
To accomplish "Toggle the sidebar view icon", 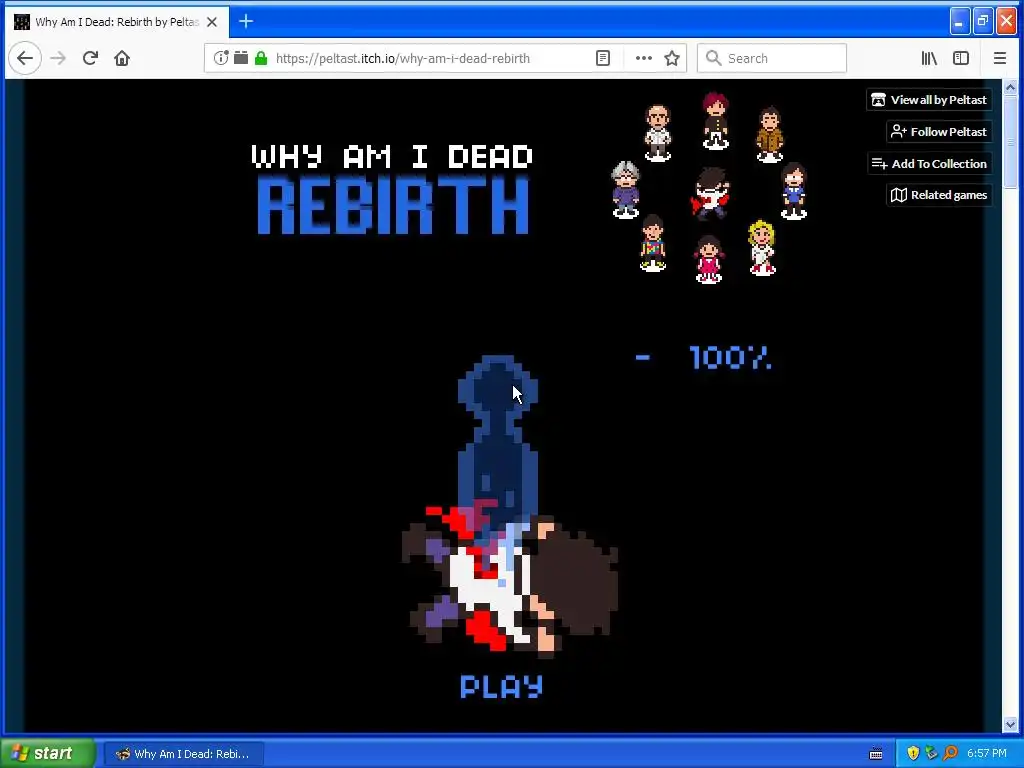I will coord(961,58).
